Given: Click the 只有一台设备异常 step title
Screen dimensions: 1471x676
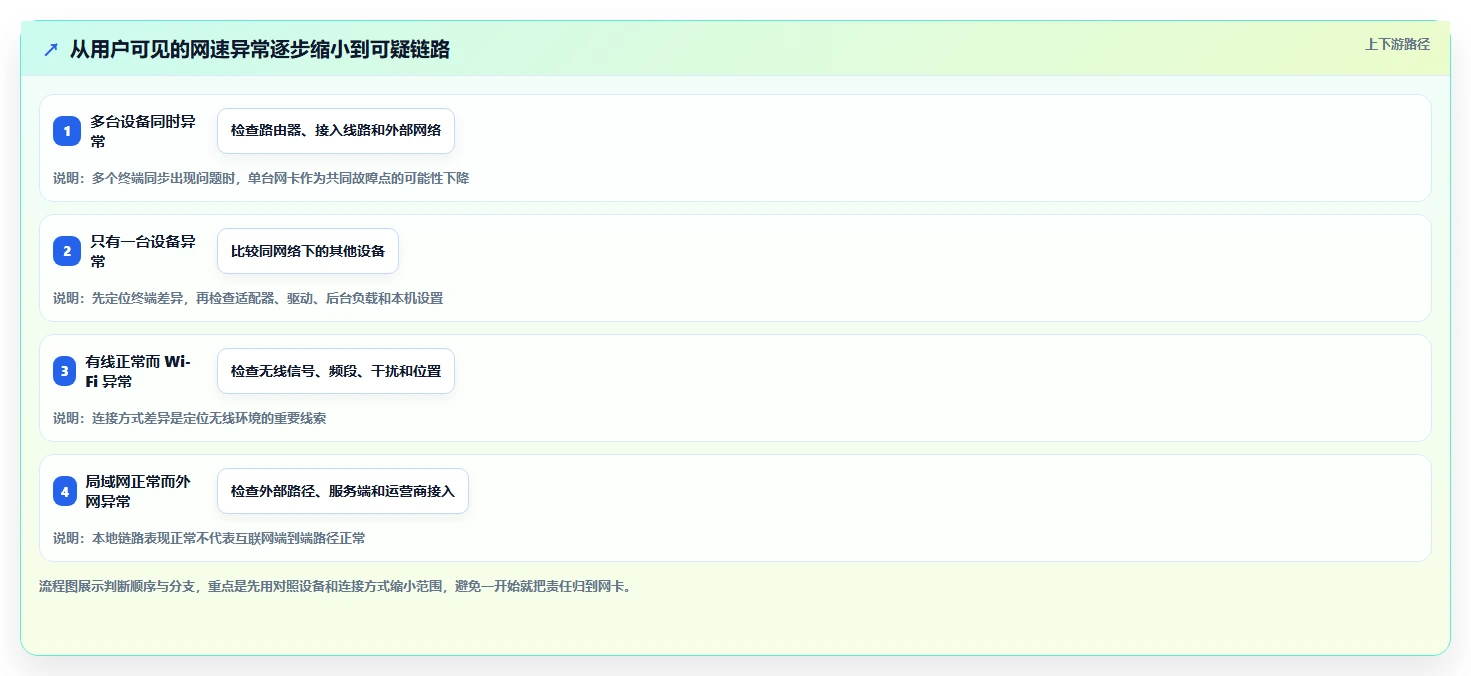Looking at the screenshot, I should (143, 251).
